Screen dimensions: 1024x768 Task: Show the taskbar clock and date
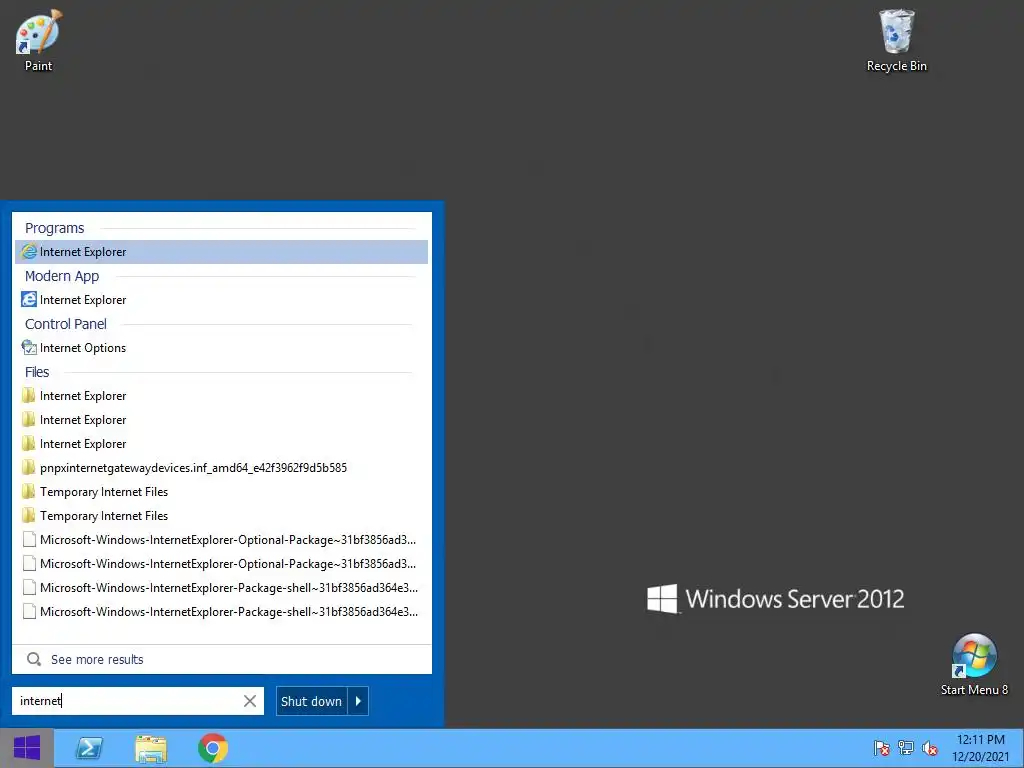point(980,748)
